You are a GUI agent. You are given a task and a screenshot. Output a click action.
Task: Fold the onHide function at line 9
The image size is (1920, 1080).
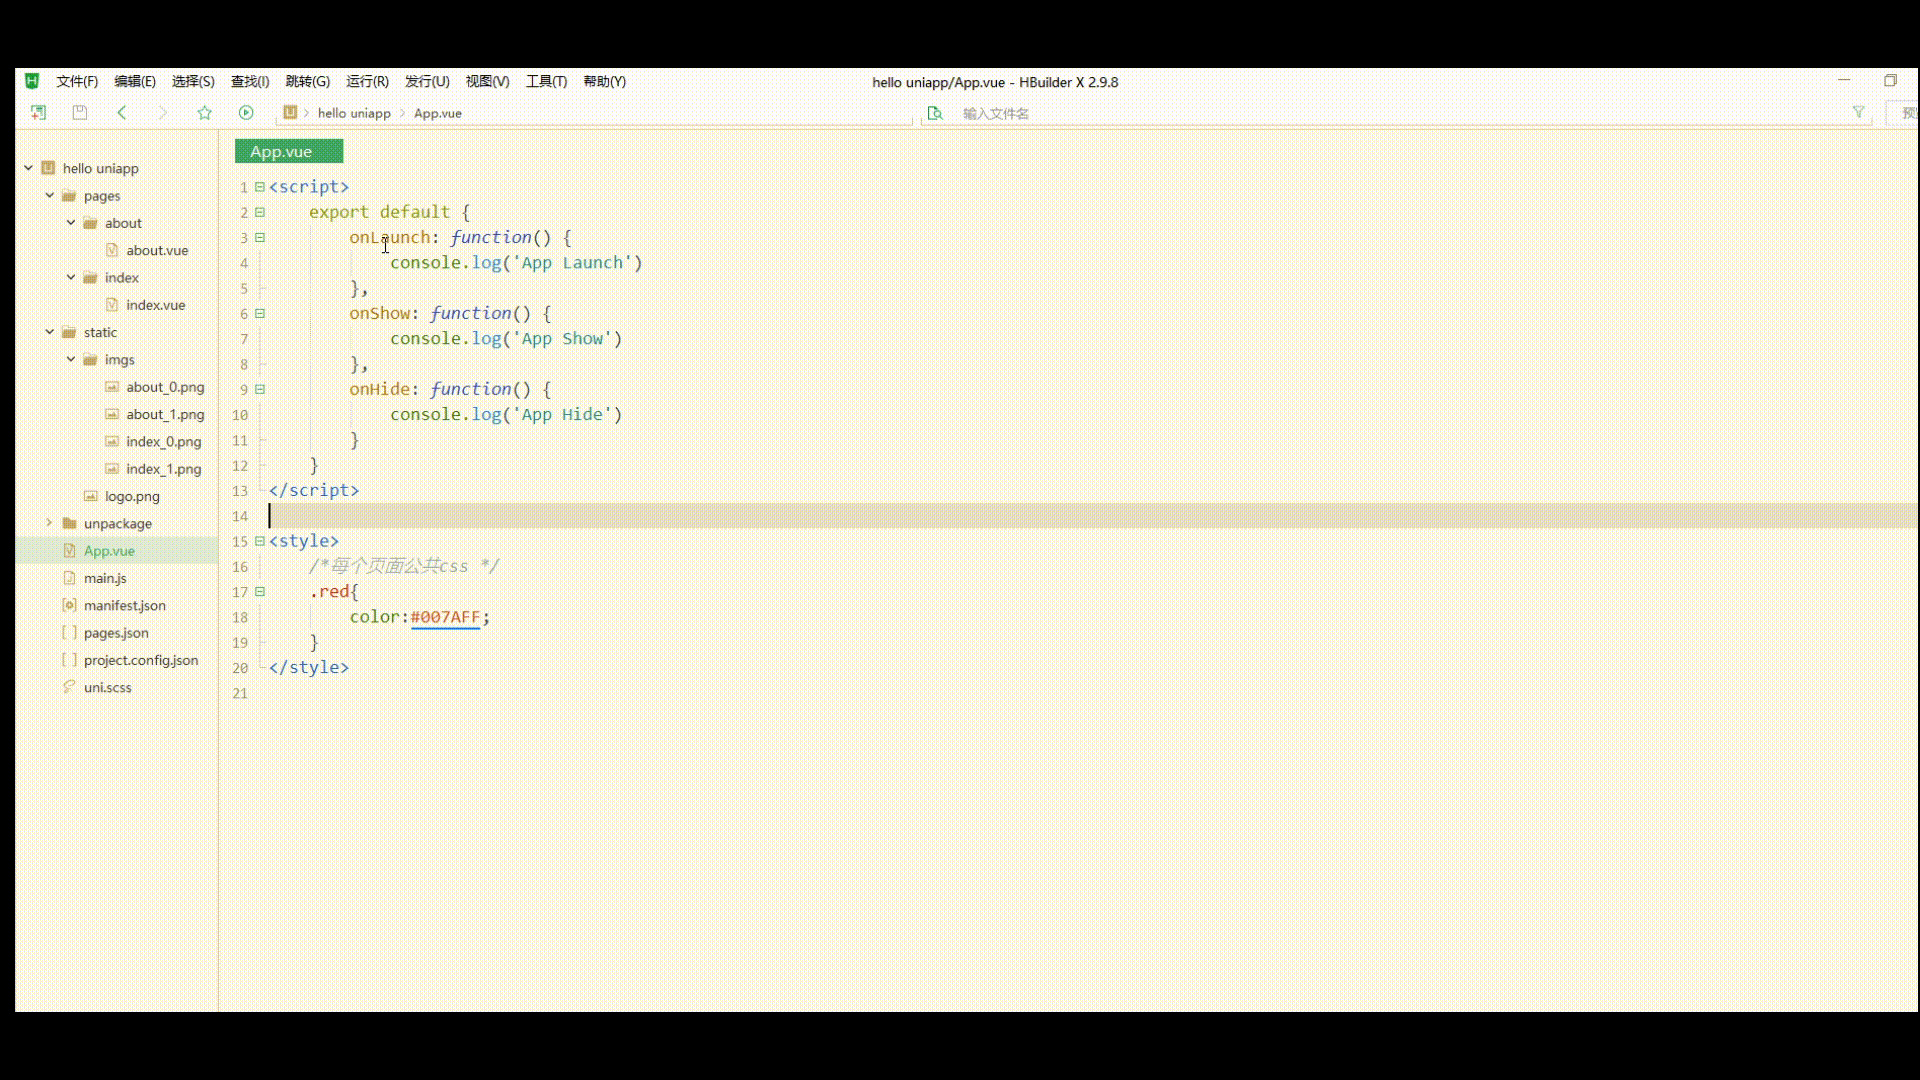click(260, 389)
